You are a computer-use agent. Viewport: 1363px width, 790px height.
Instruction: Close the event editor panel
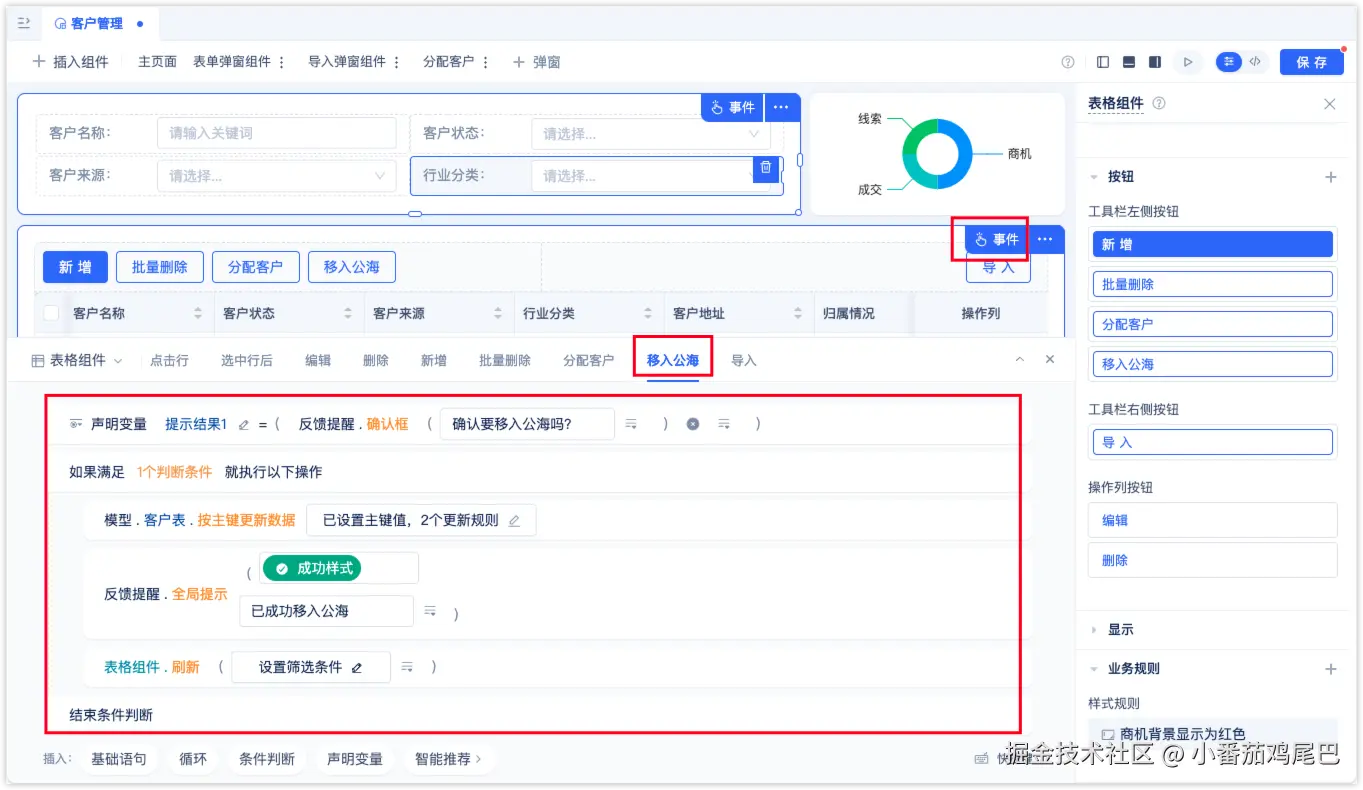point(1050,359)
